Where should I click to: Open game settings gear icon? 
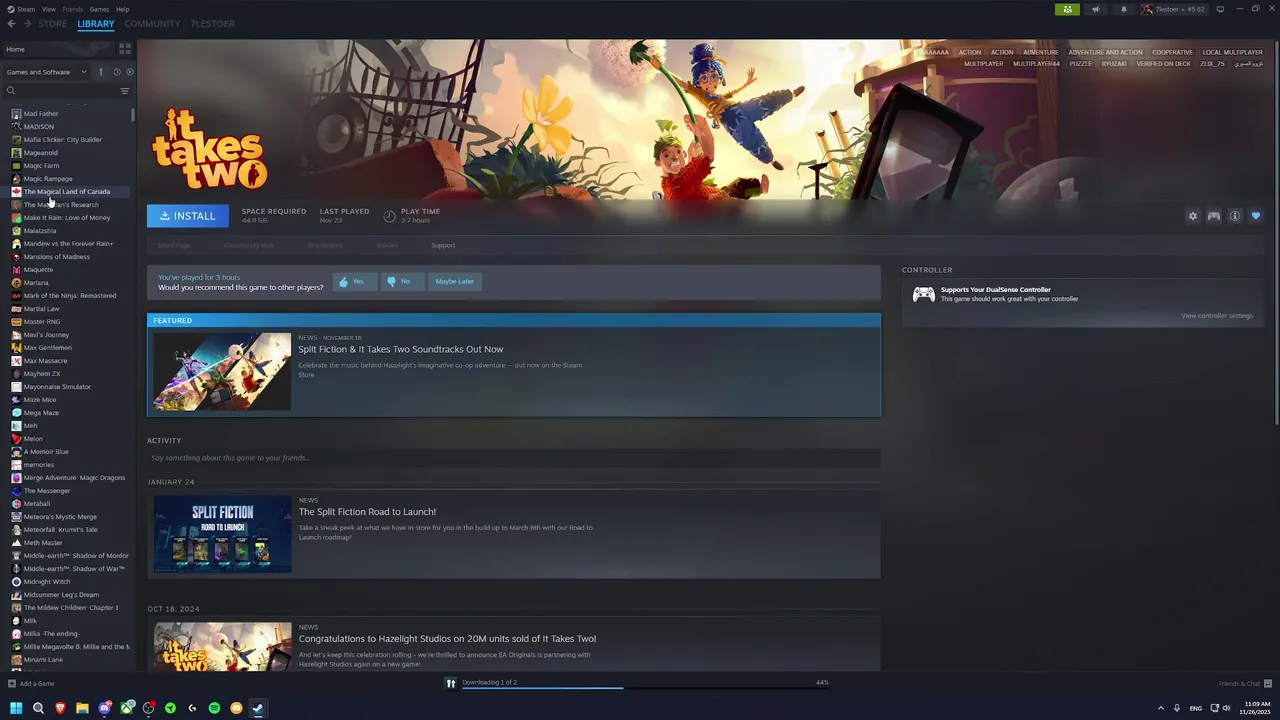click(1192, 216)
